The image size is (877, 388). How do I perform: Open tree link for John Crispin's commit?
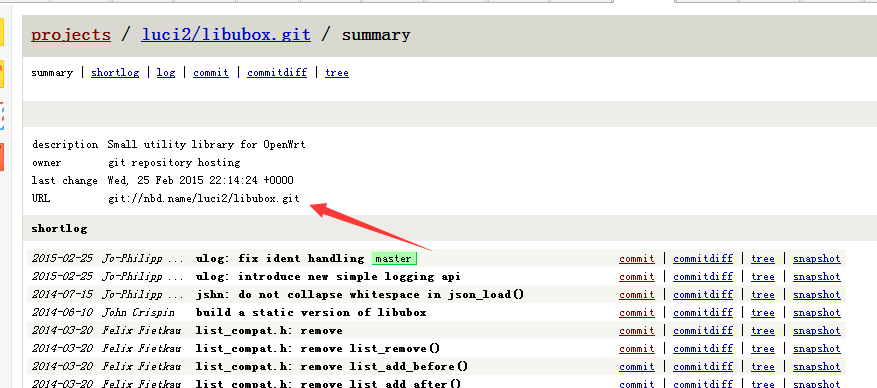[763, 313]
